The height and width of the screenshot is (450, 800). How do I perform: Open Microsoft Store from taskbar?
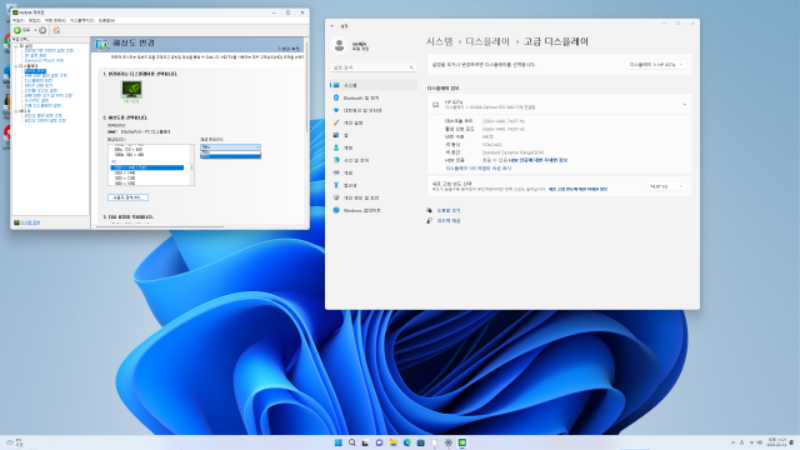pyautogui.click(x=420, y=442)
